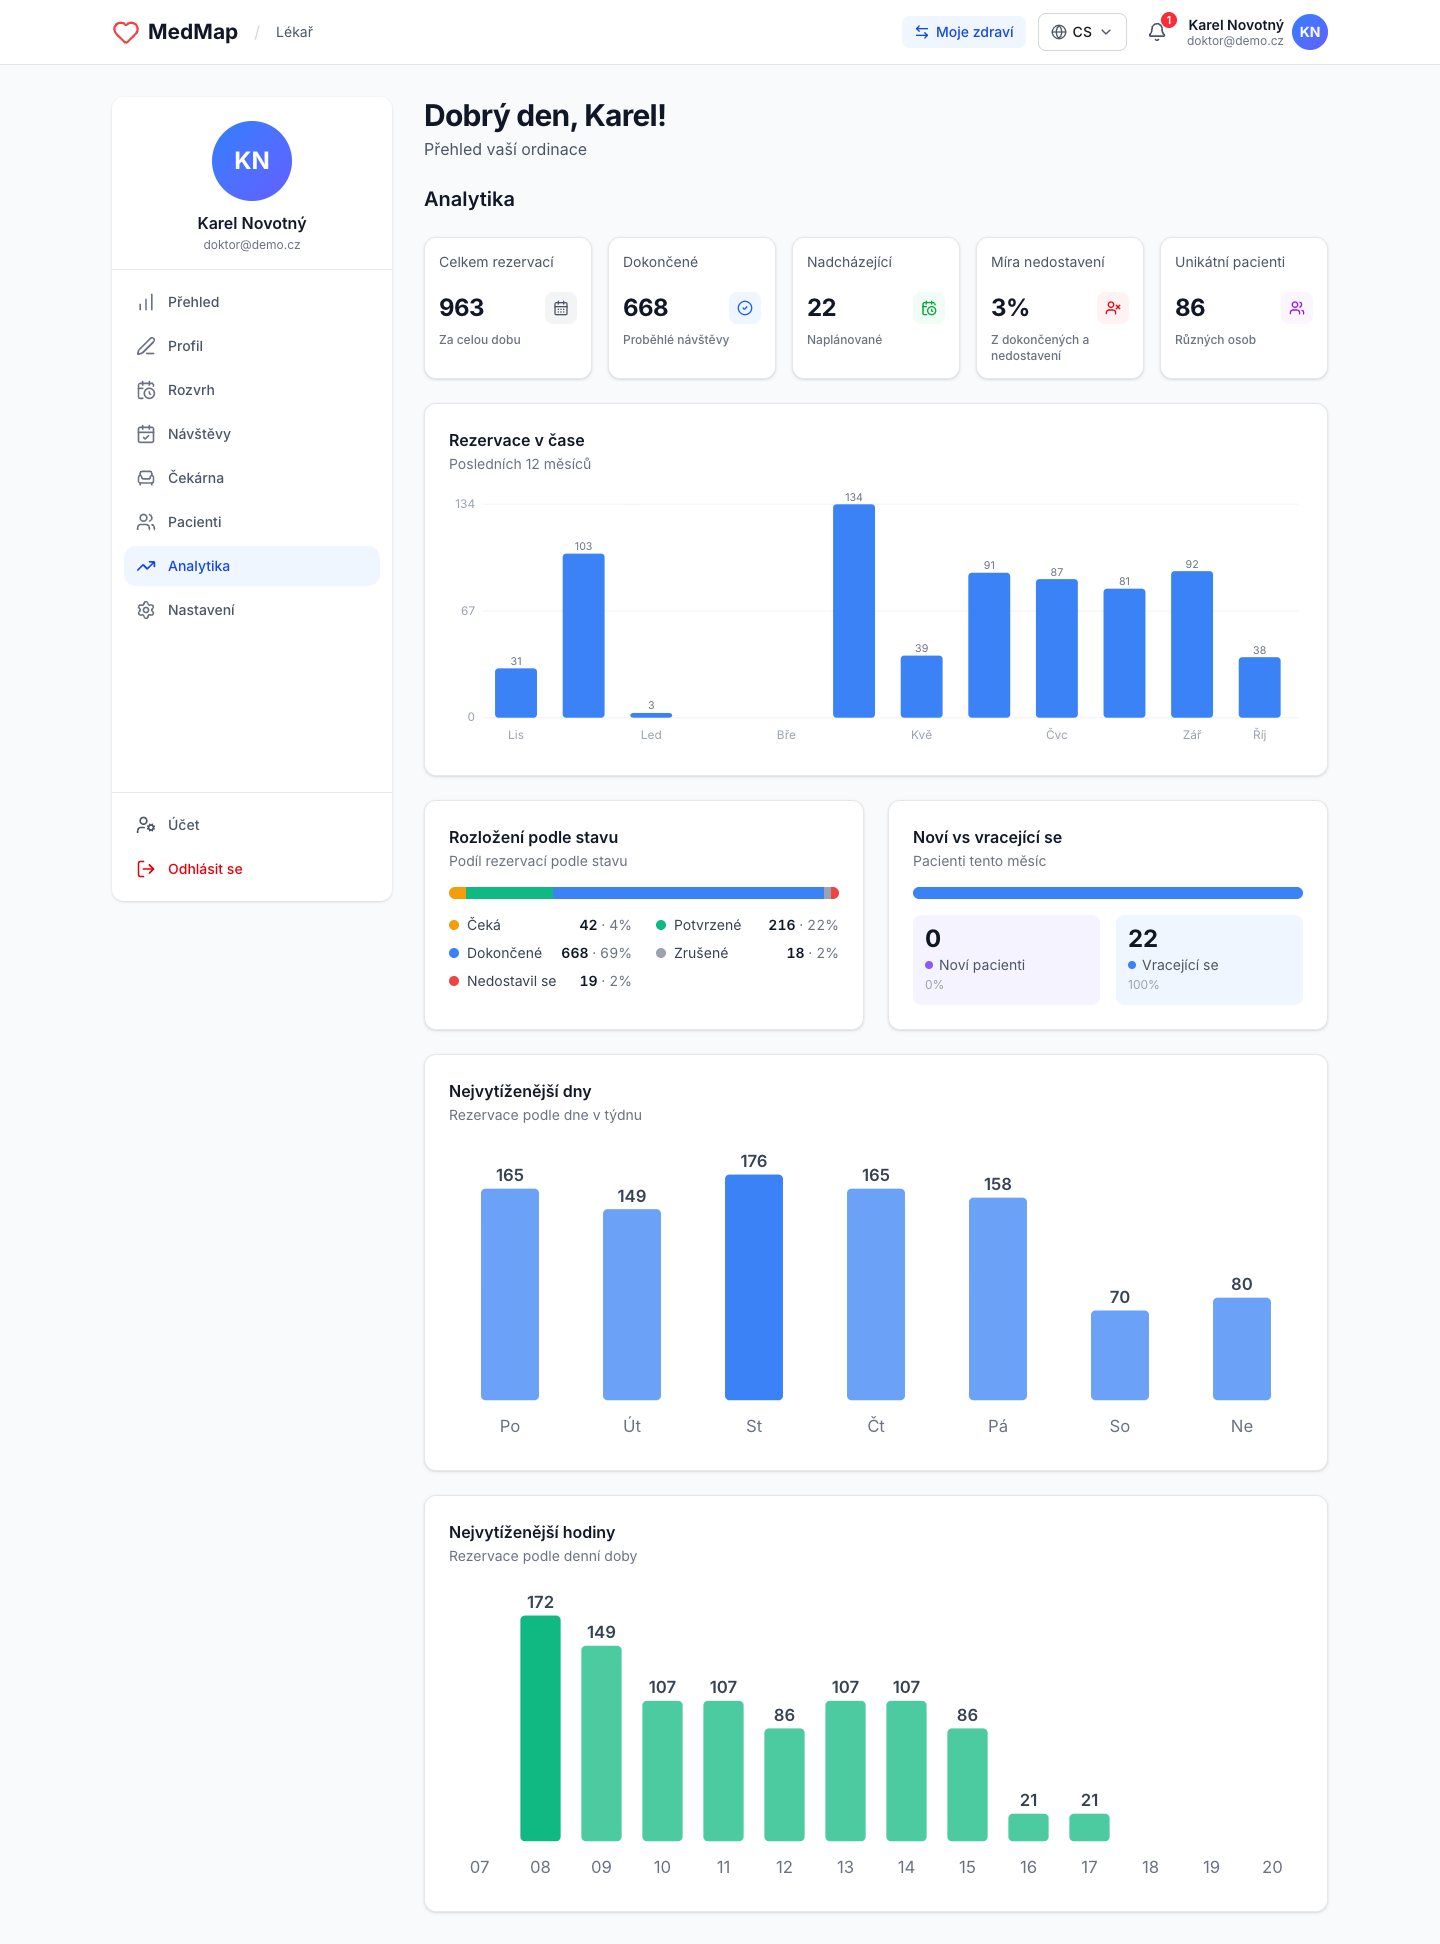Select Návštěvy in the sidebar
The width and height of the screenshot is (1440, 1944).
(x=252, y=434)
